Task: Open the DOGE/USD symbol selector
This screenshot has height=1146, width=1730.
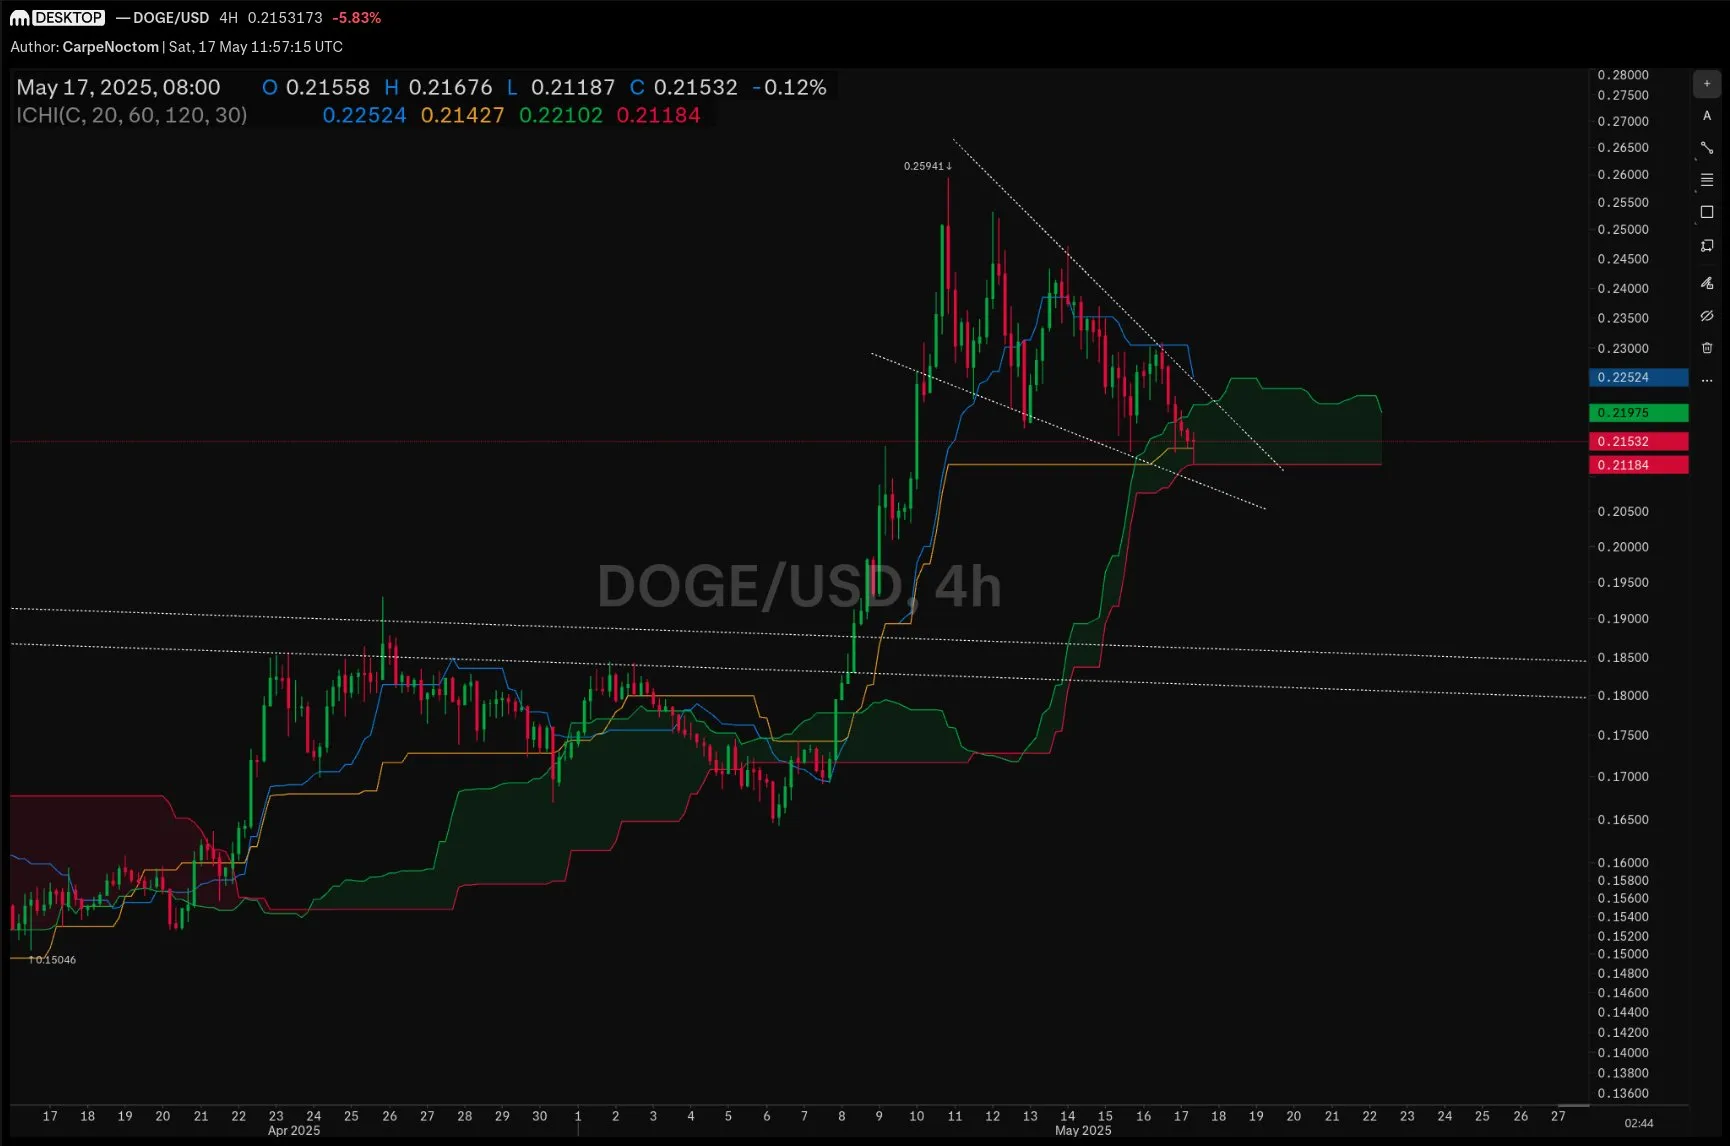Action: coord(170,17)
